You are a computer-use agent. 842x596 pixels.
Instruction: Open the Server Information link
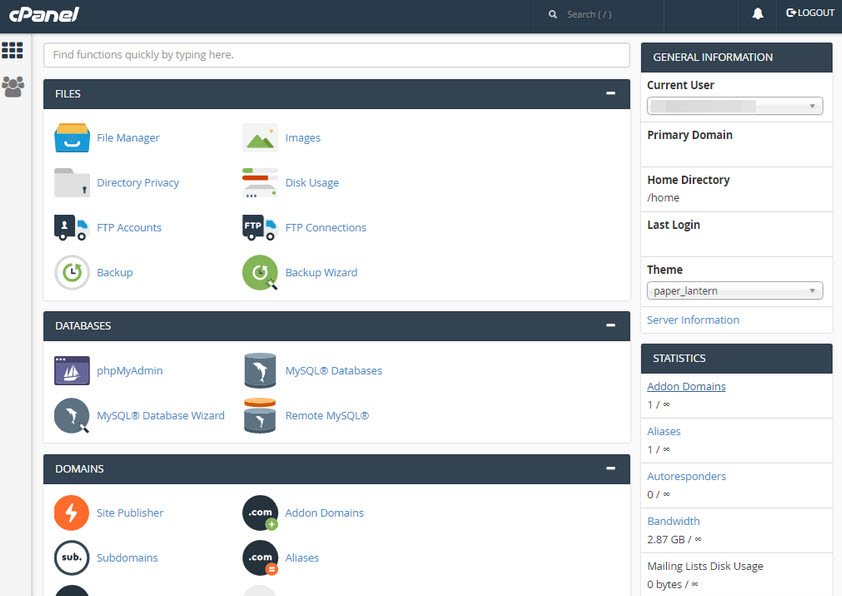(693, 320)
